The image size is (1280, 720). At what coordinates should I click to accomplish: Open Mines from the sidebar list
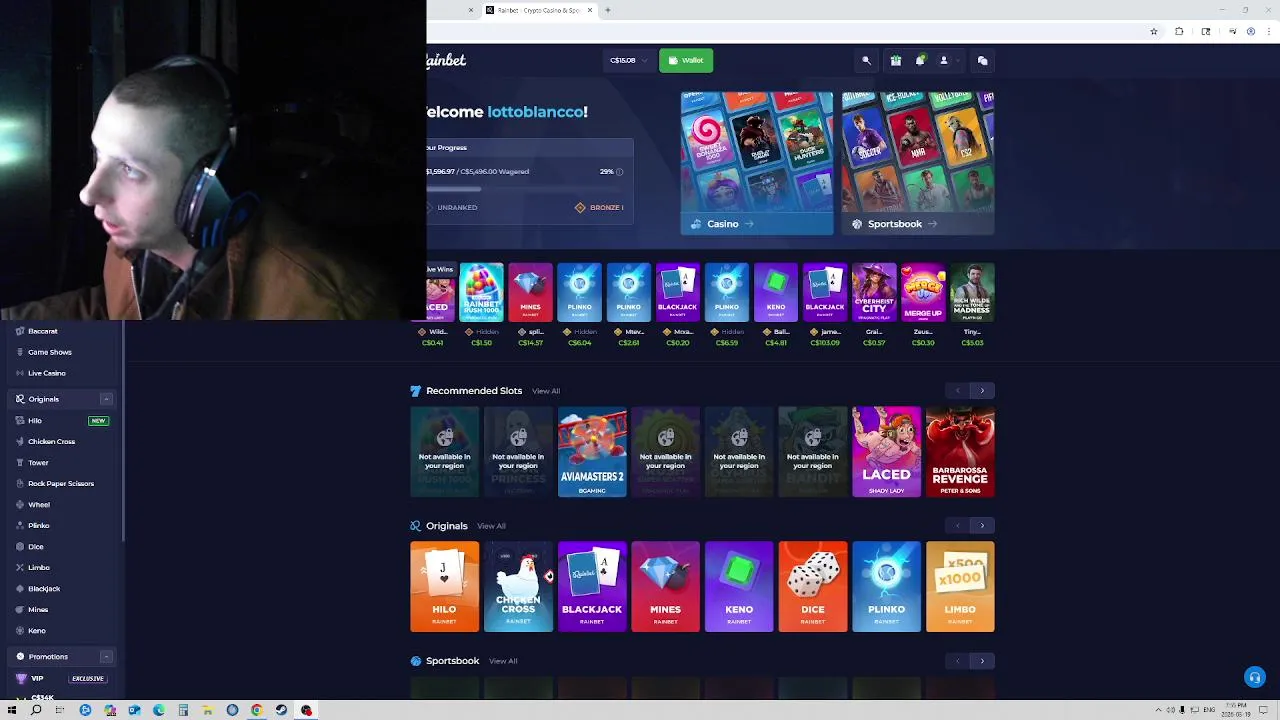click(x=38, y=609)
